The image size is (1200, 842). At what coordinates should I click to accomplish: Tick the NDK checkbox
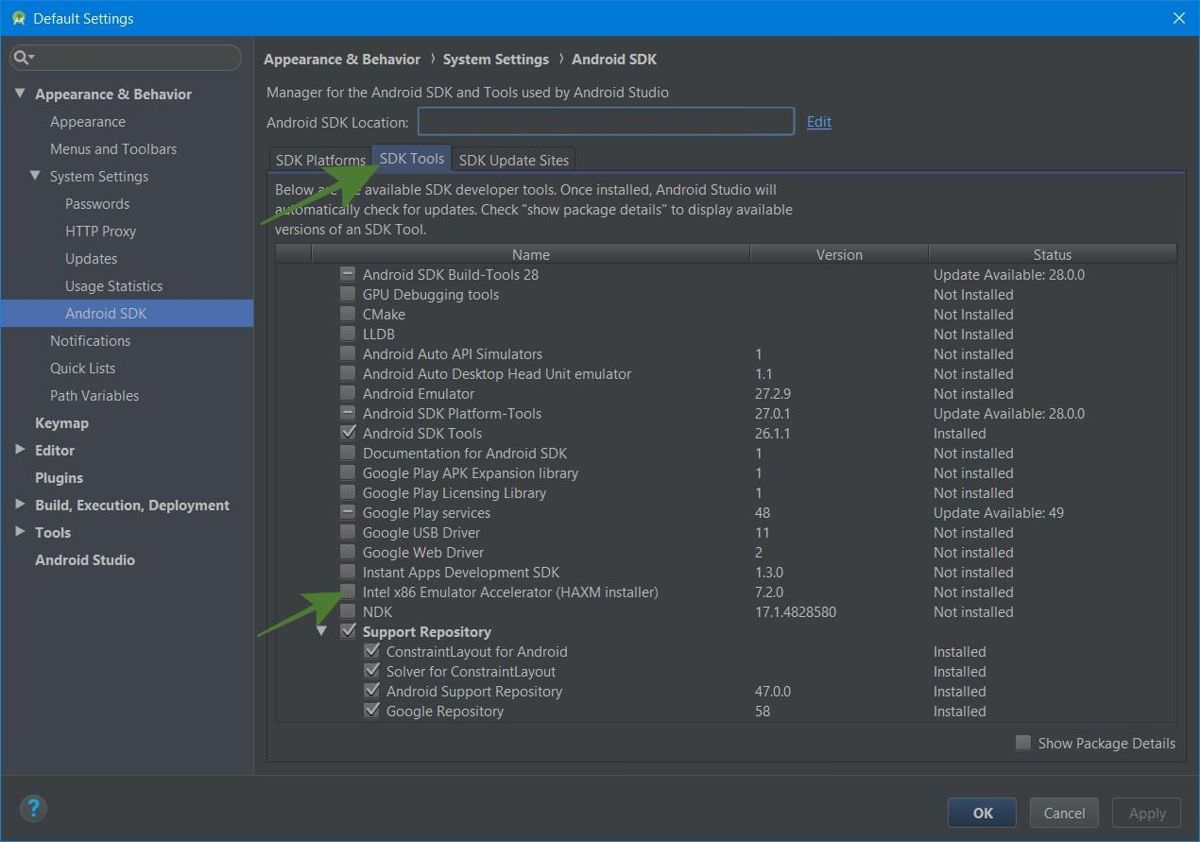[348, 612]
